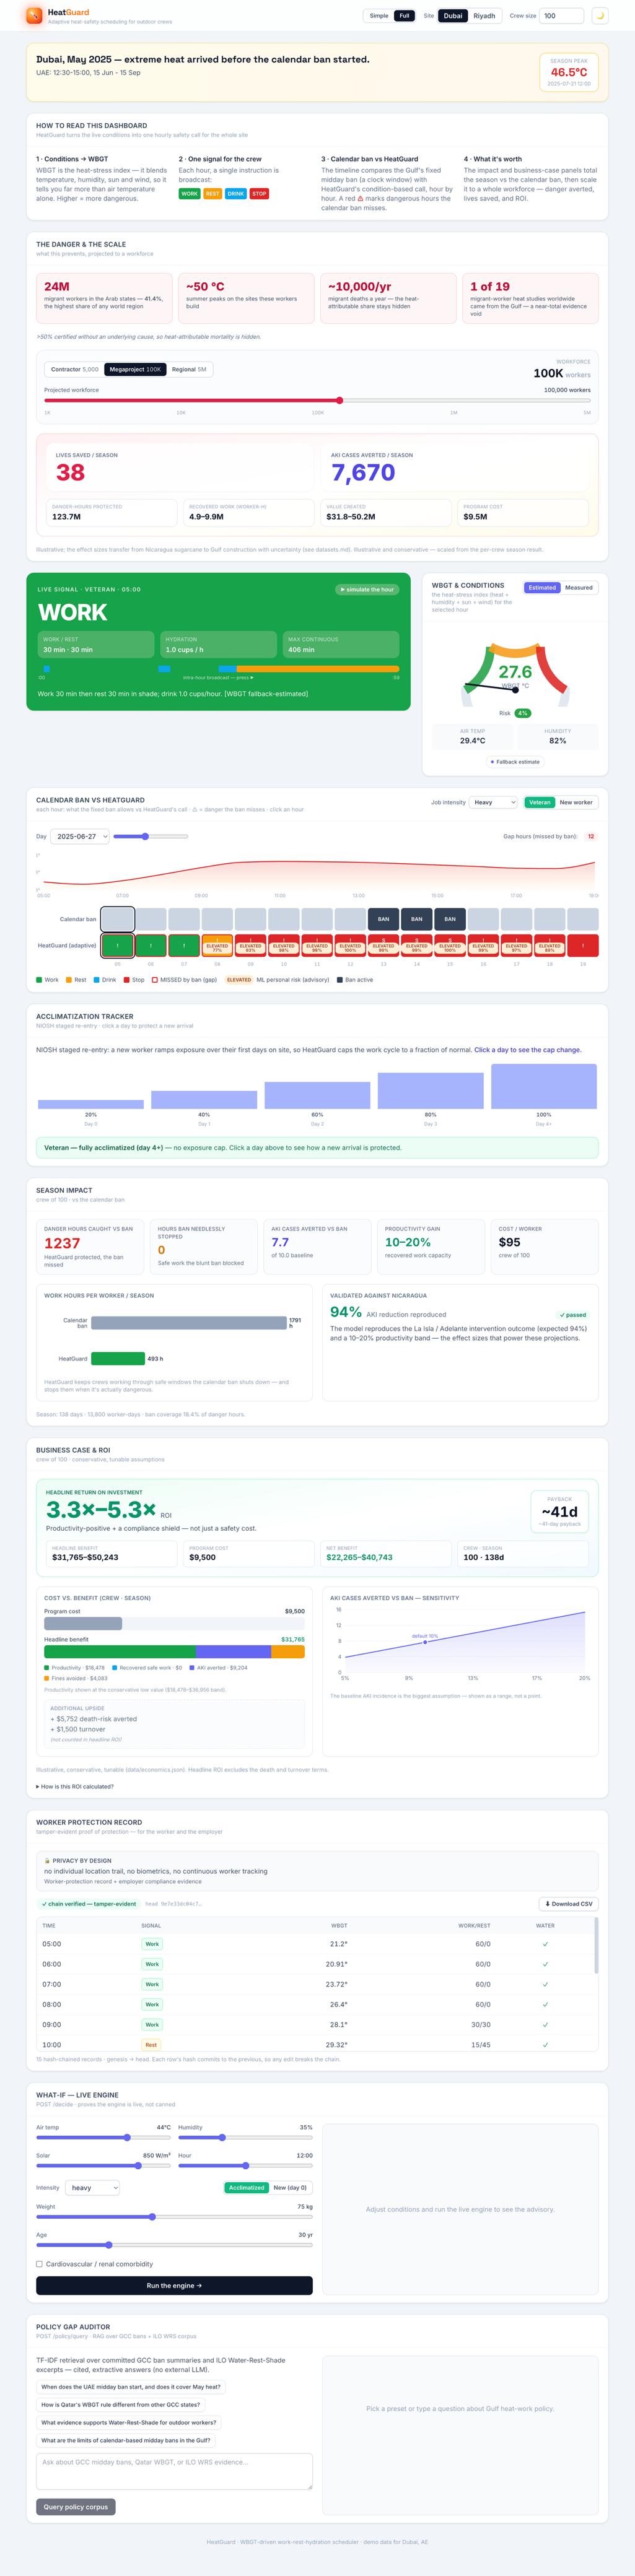Select Riyadh site tab
635x2576 pixels.
(x=484, y=16)
